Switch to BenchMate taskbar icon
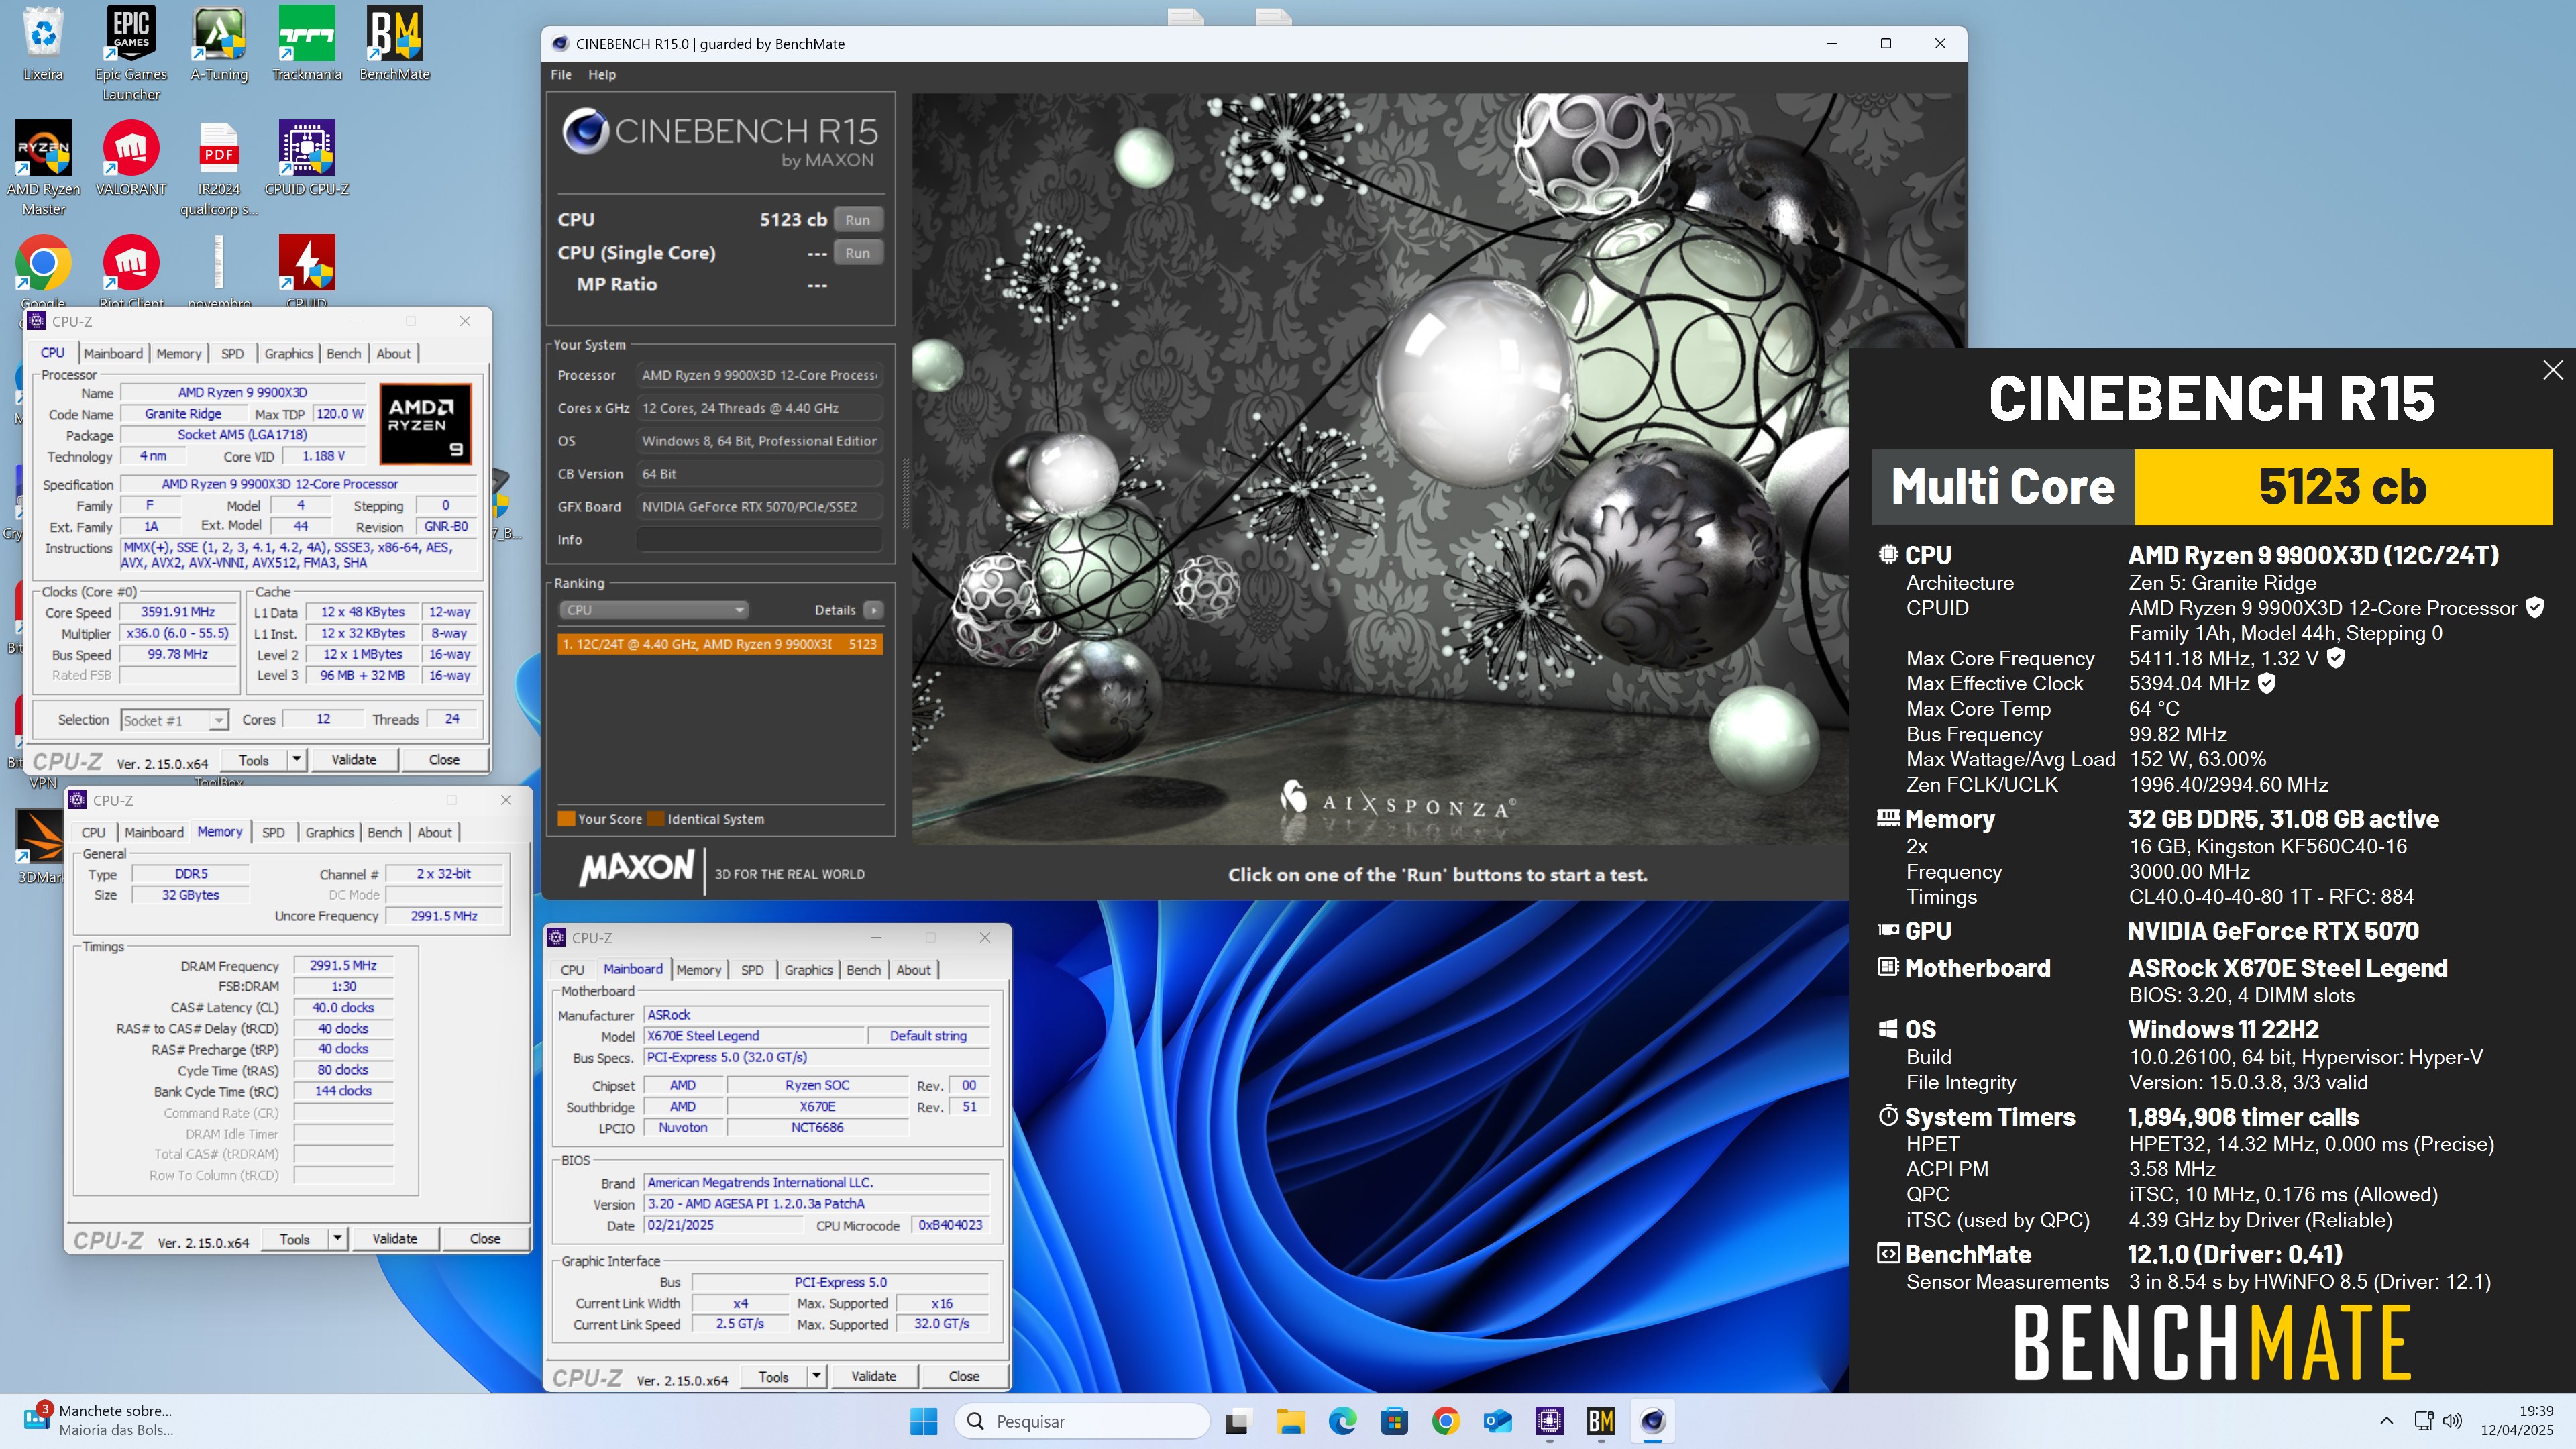2576x1449 pixels. pos(1601,1421)
